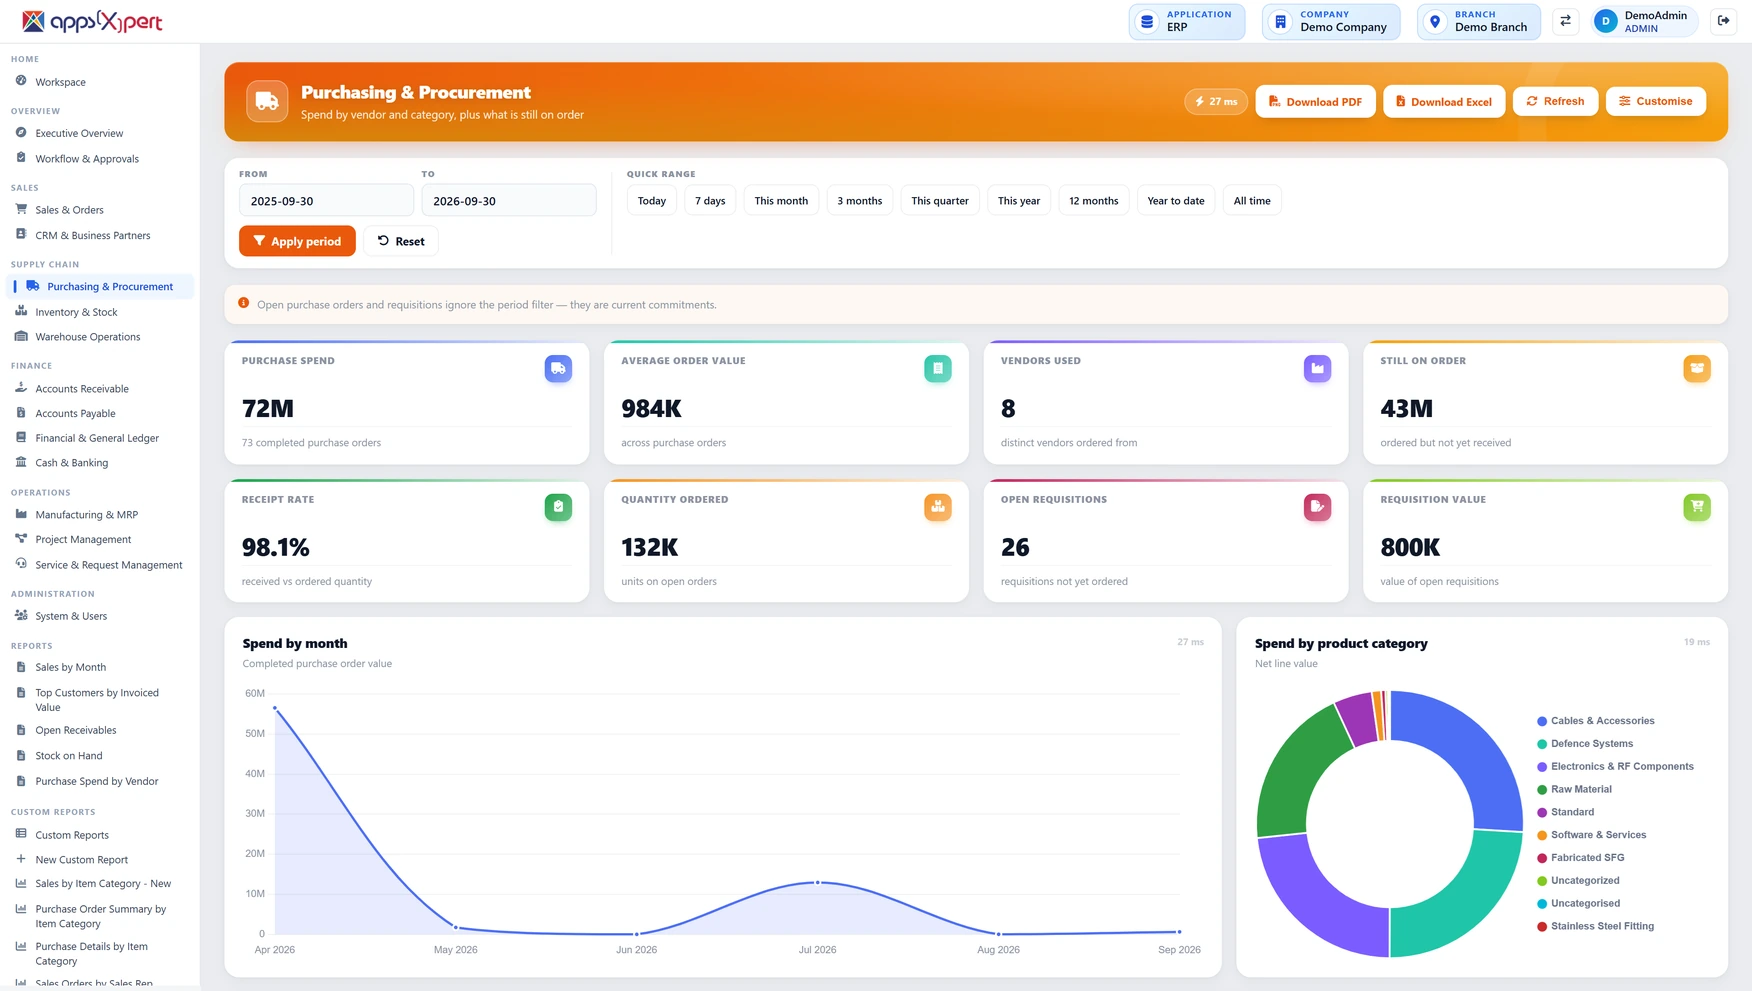1752x991 pixels.
Task: Click the Manufacturing & MRP factory icon
Action: 21,514
